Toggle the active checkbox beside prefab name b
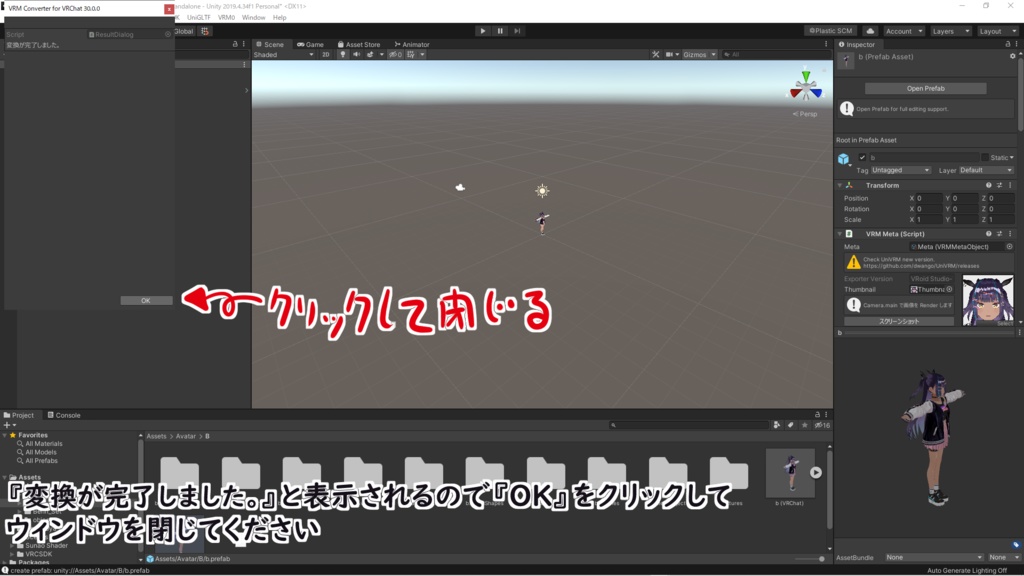1024x576 pixels. 861,156
